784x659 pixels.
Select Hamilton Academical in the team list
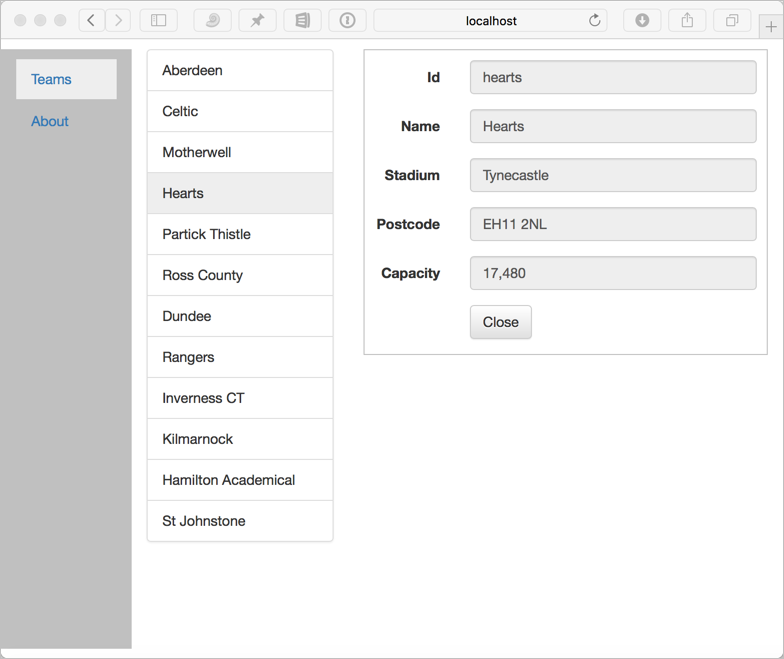240,480
